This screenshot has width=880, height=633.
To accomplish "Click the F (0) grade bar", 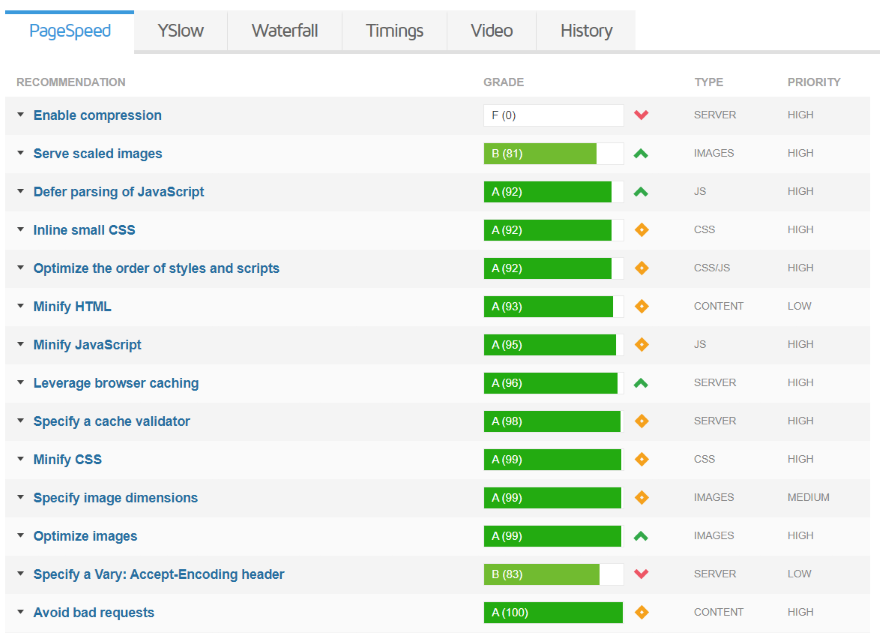I will pos(553,115).
